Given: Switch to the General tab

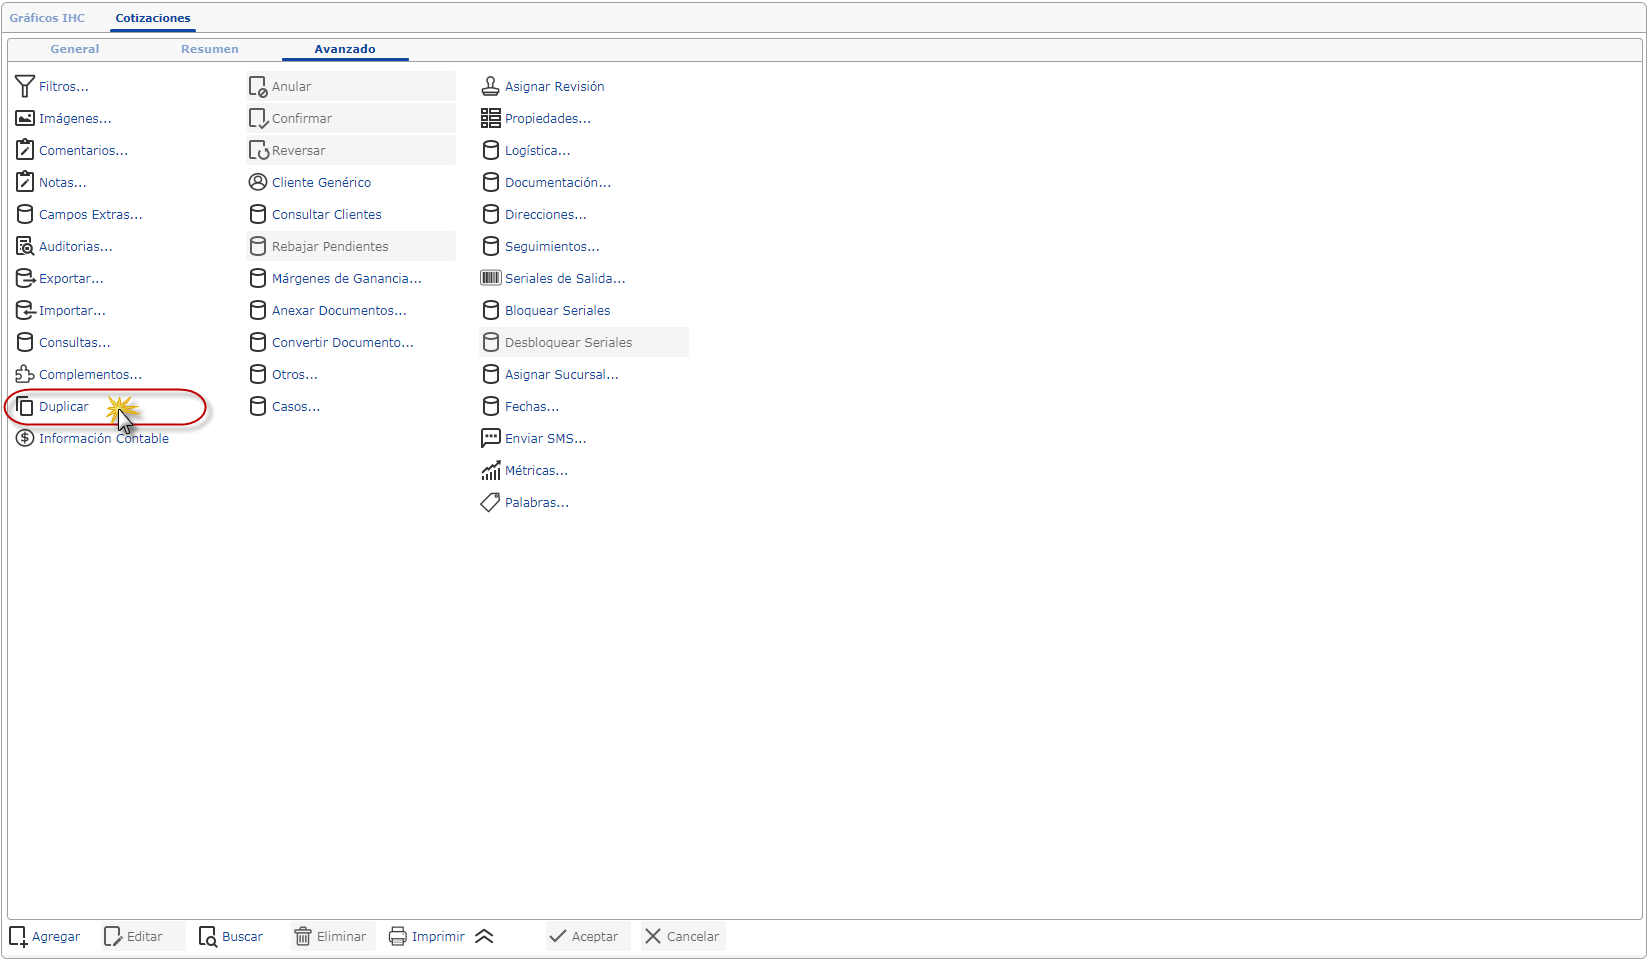Looking at the screenshot, I should 75,49.
